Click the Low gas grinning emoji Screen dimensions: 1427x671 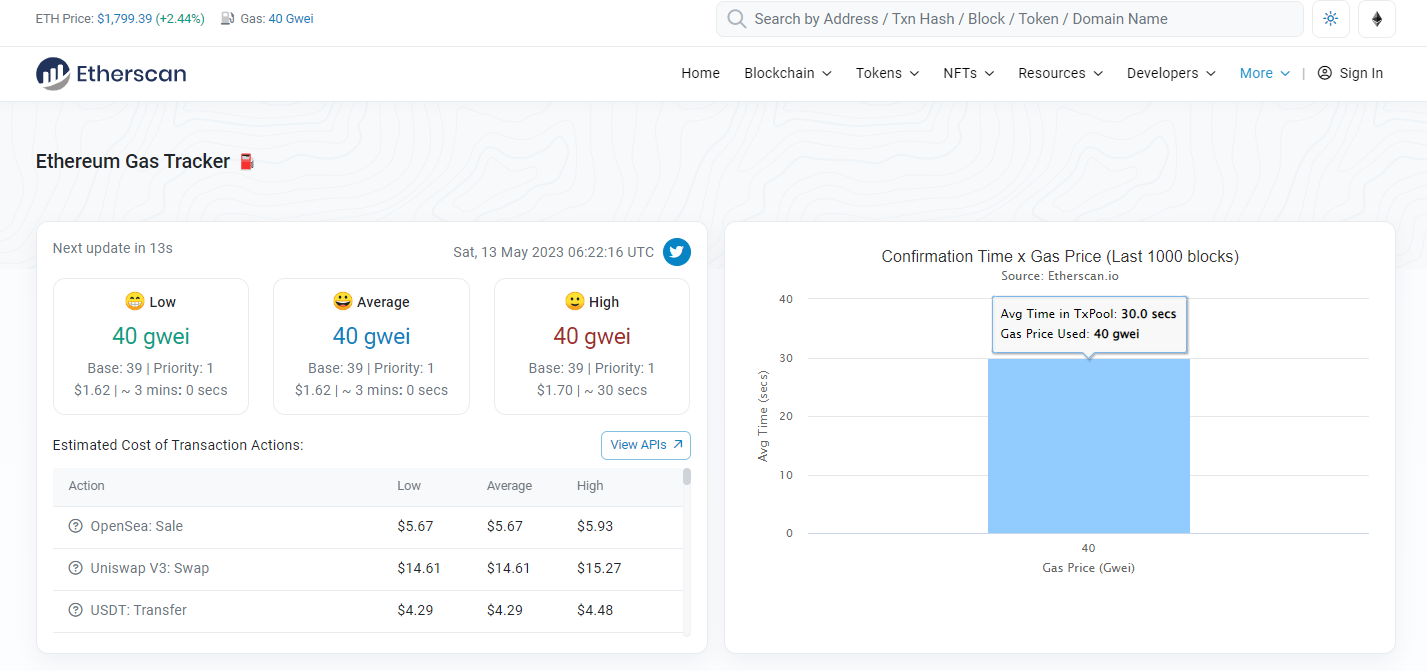(x=135, y=301)
